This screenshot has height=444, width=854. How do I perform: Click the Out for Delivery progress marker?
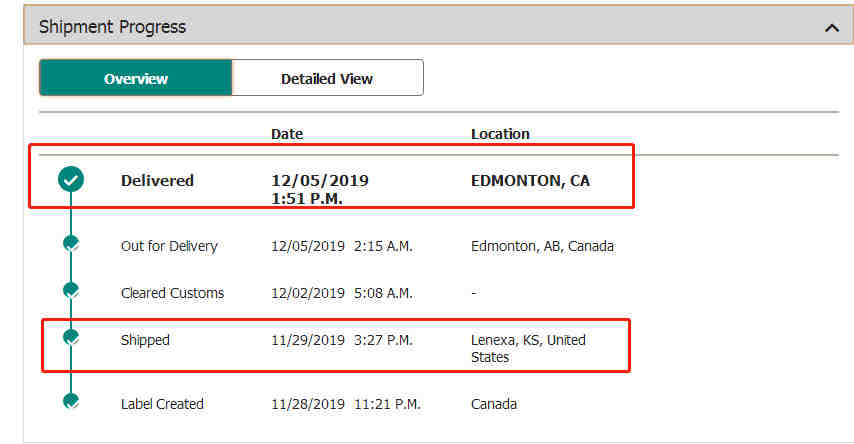click(71, 243)
